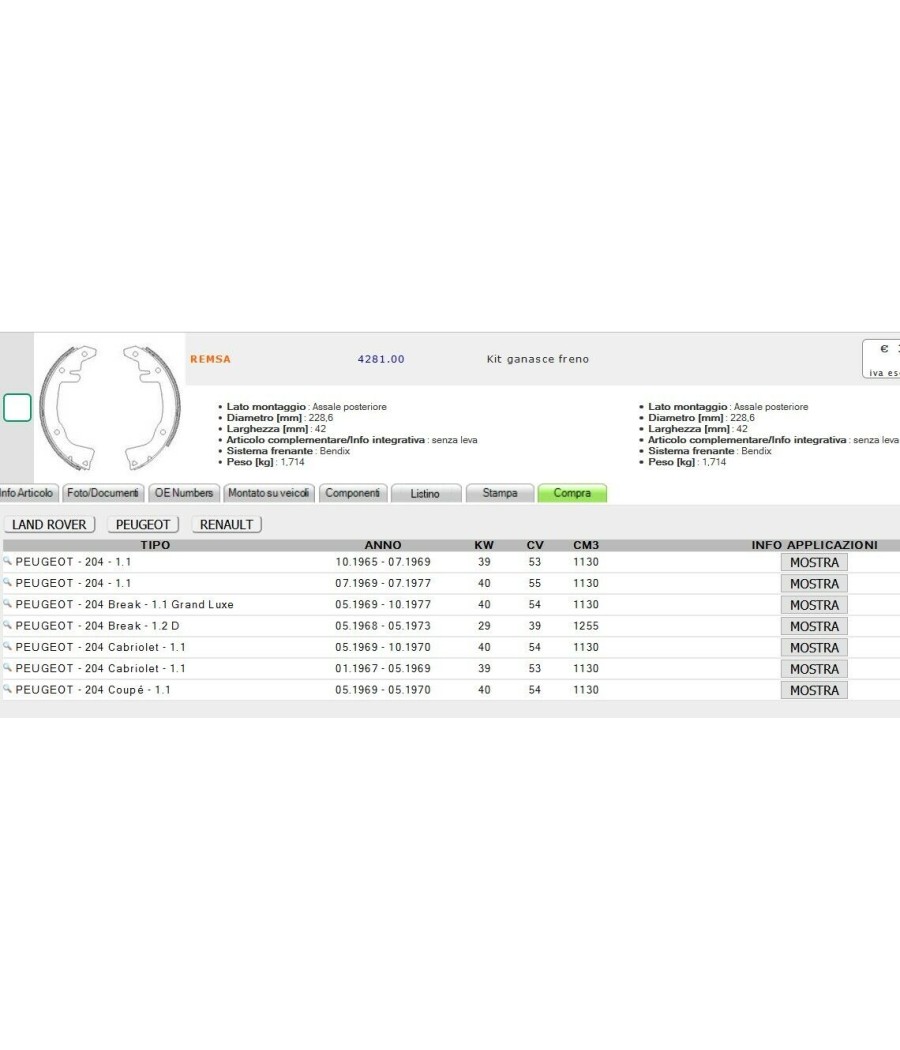
Task: Switch to the Foto/Documenti tab
Action: point(102,493)
